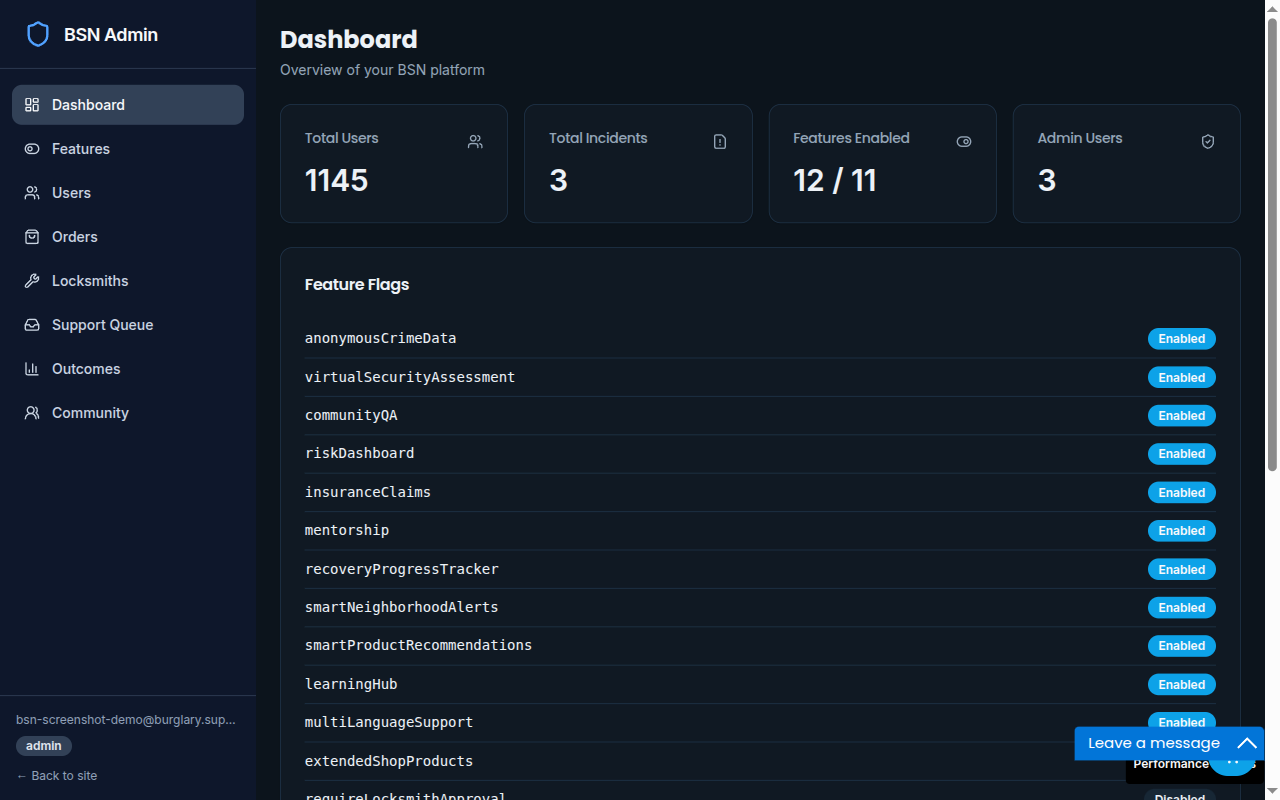
Task: Select Support Queue in the sidebar
Action: 128,325
